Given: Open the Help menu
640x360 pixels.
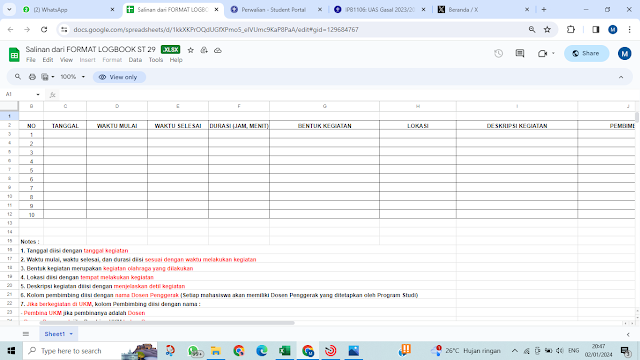Looking at the screenshot, I should point(176,60).
